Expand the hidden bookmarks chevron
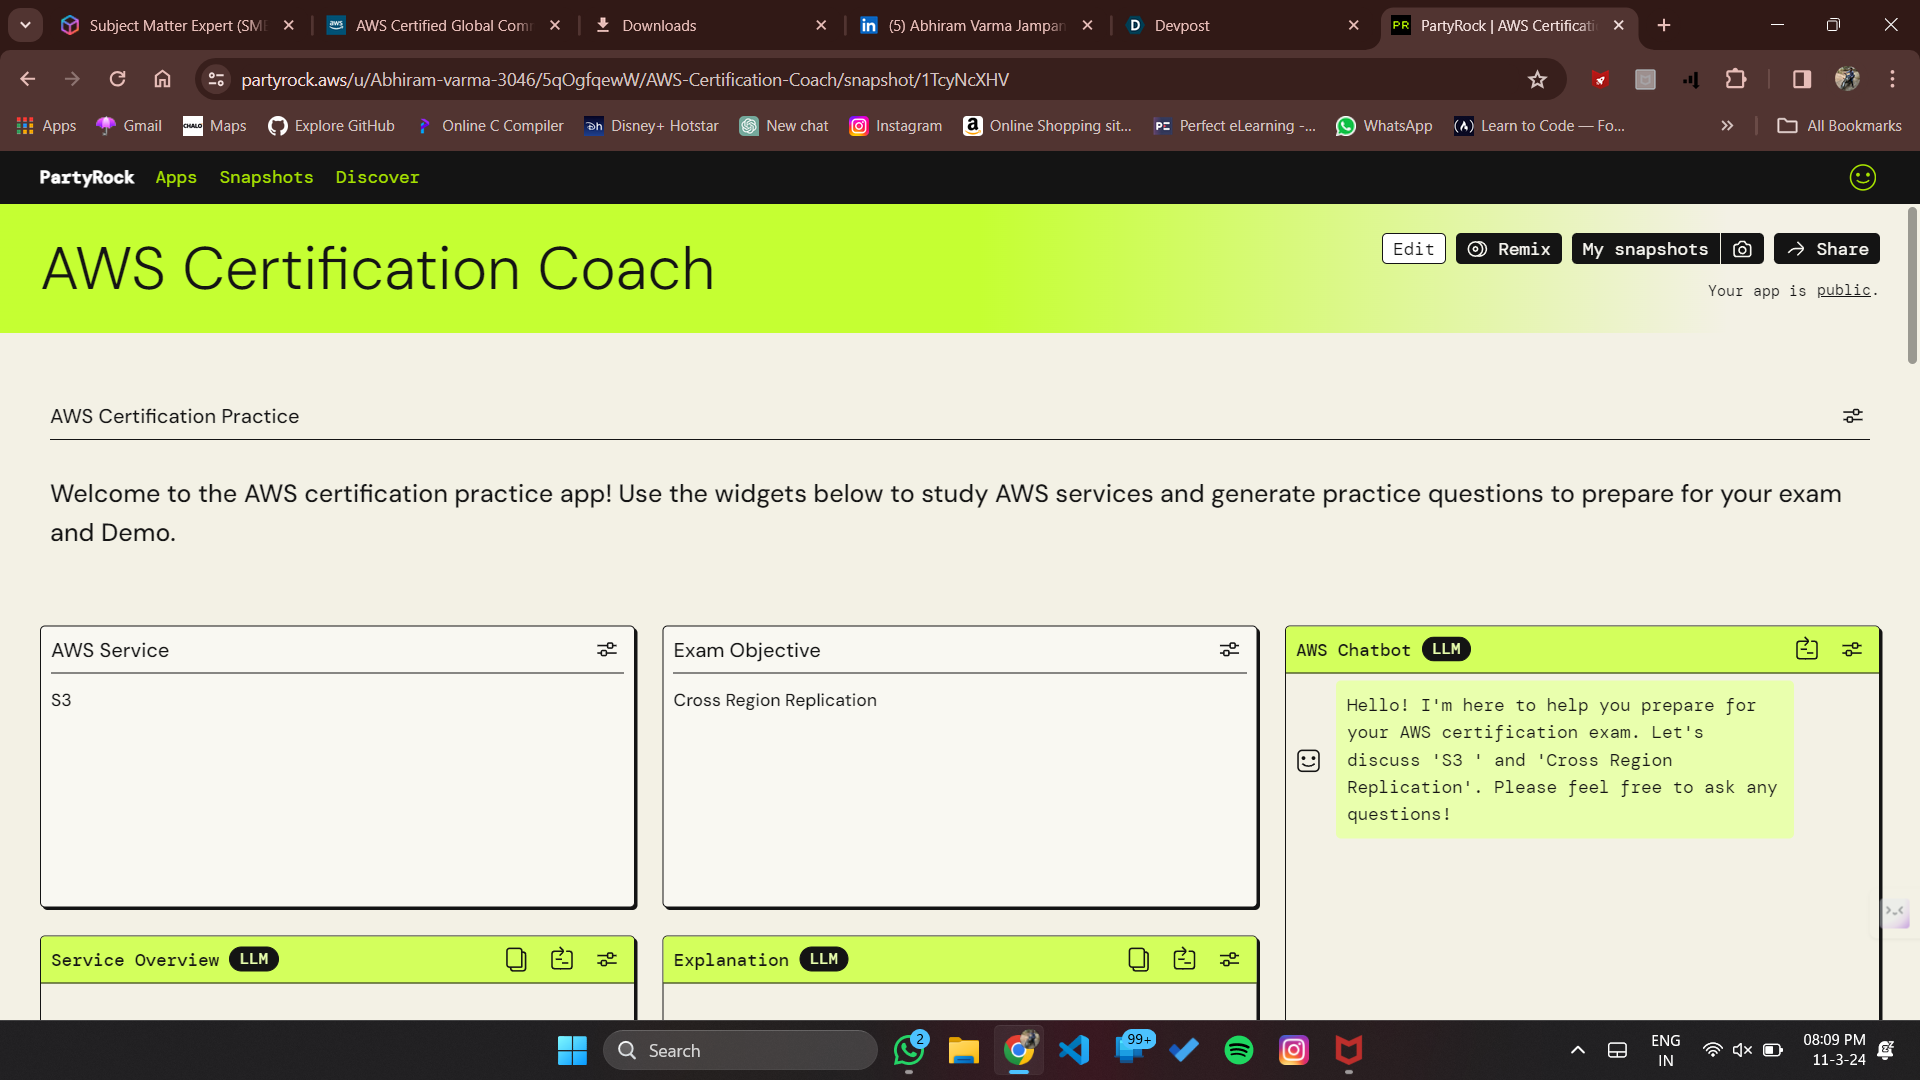This screenshot has height=1080, width=1920. coord(1727,126)
